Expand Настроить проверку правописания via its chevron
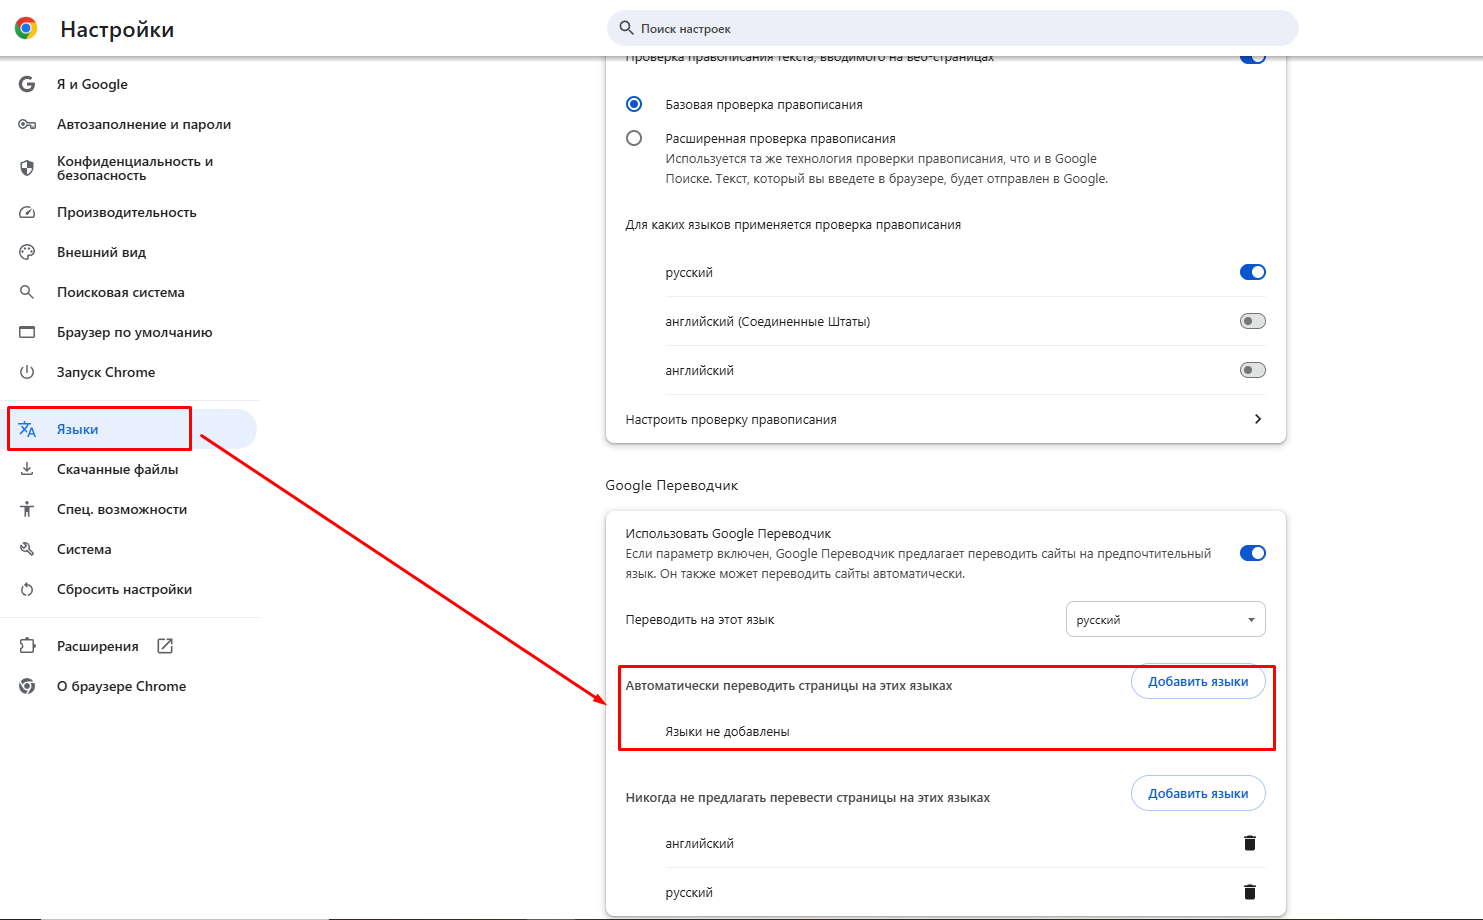 tap(1258, 419)
